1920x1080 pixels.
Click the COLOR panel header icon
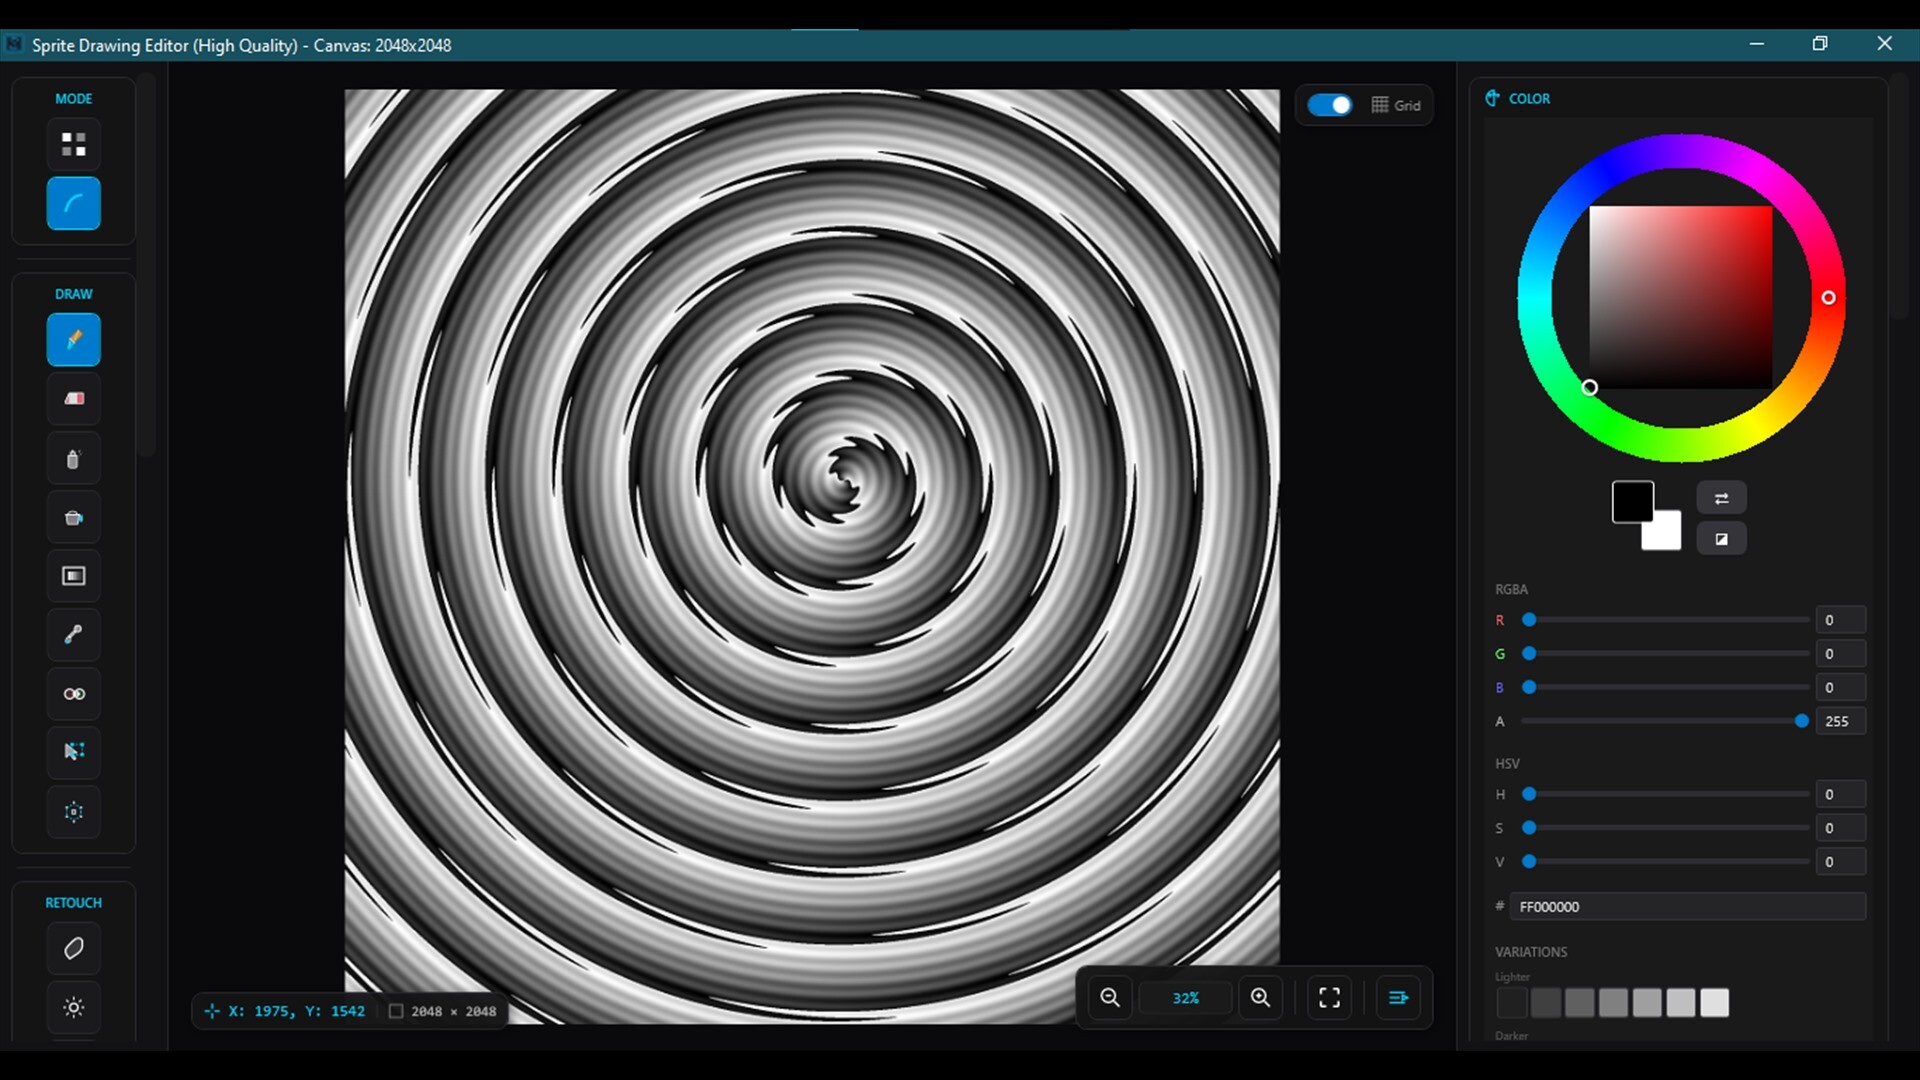click(x=1492, y=98)
